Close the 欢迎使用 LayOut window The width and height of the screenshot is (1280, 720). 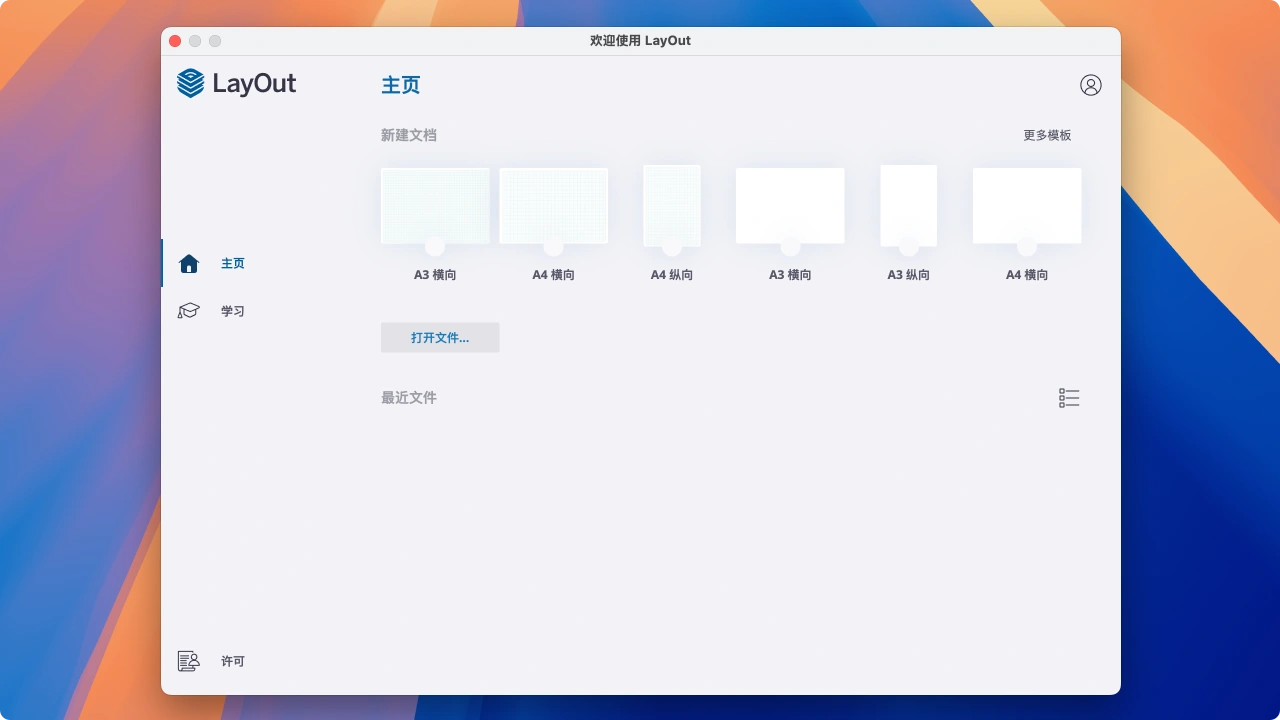(175, 41)
